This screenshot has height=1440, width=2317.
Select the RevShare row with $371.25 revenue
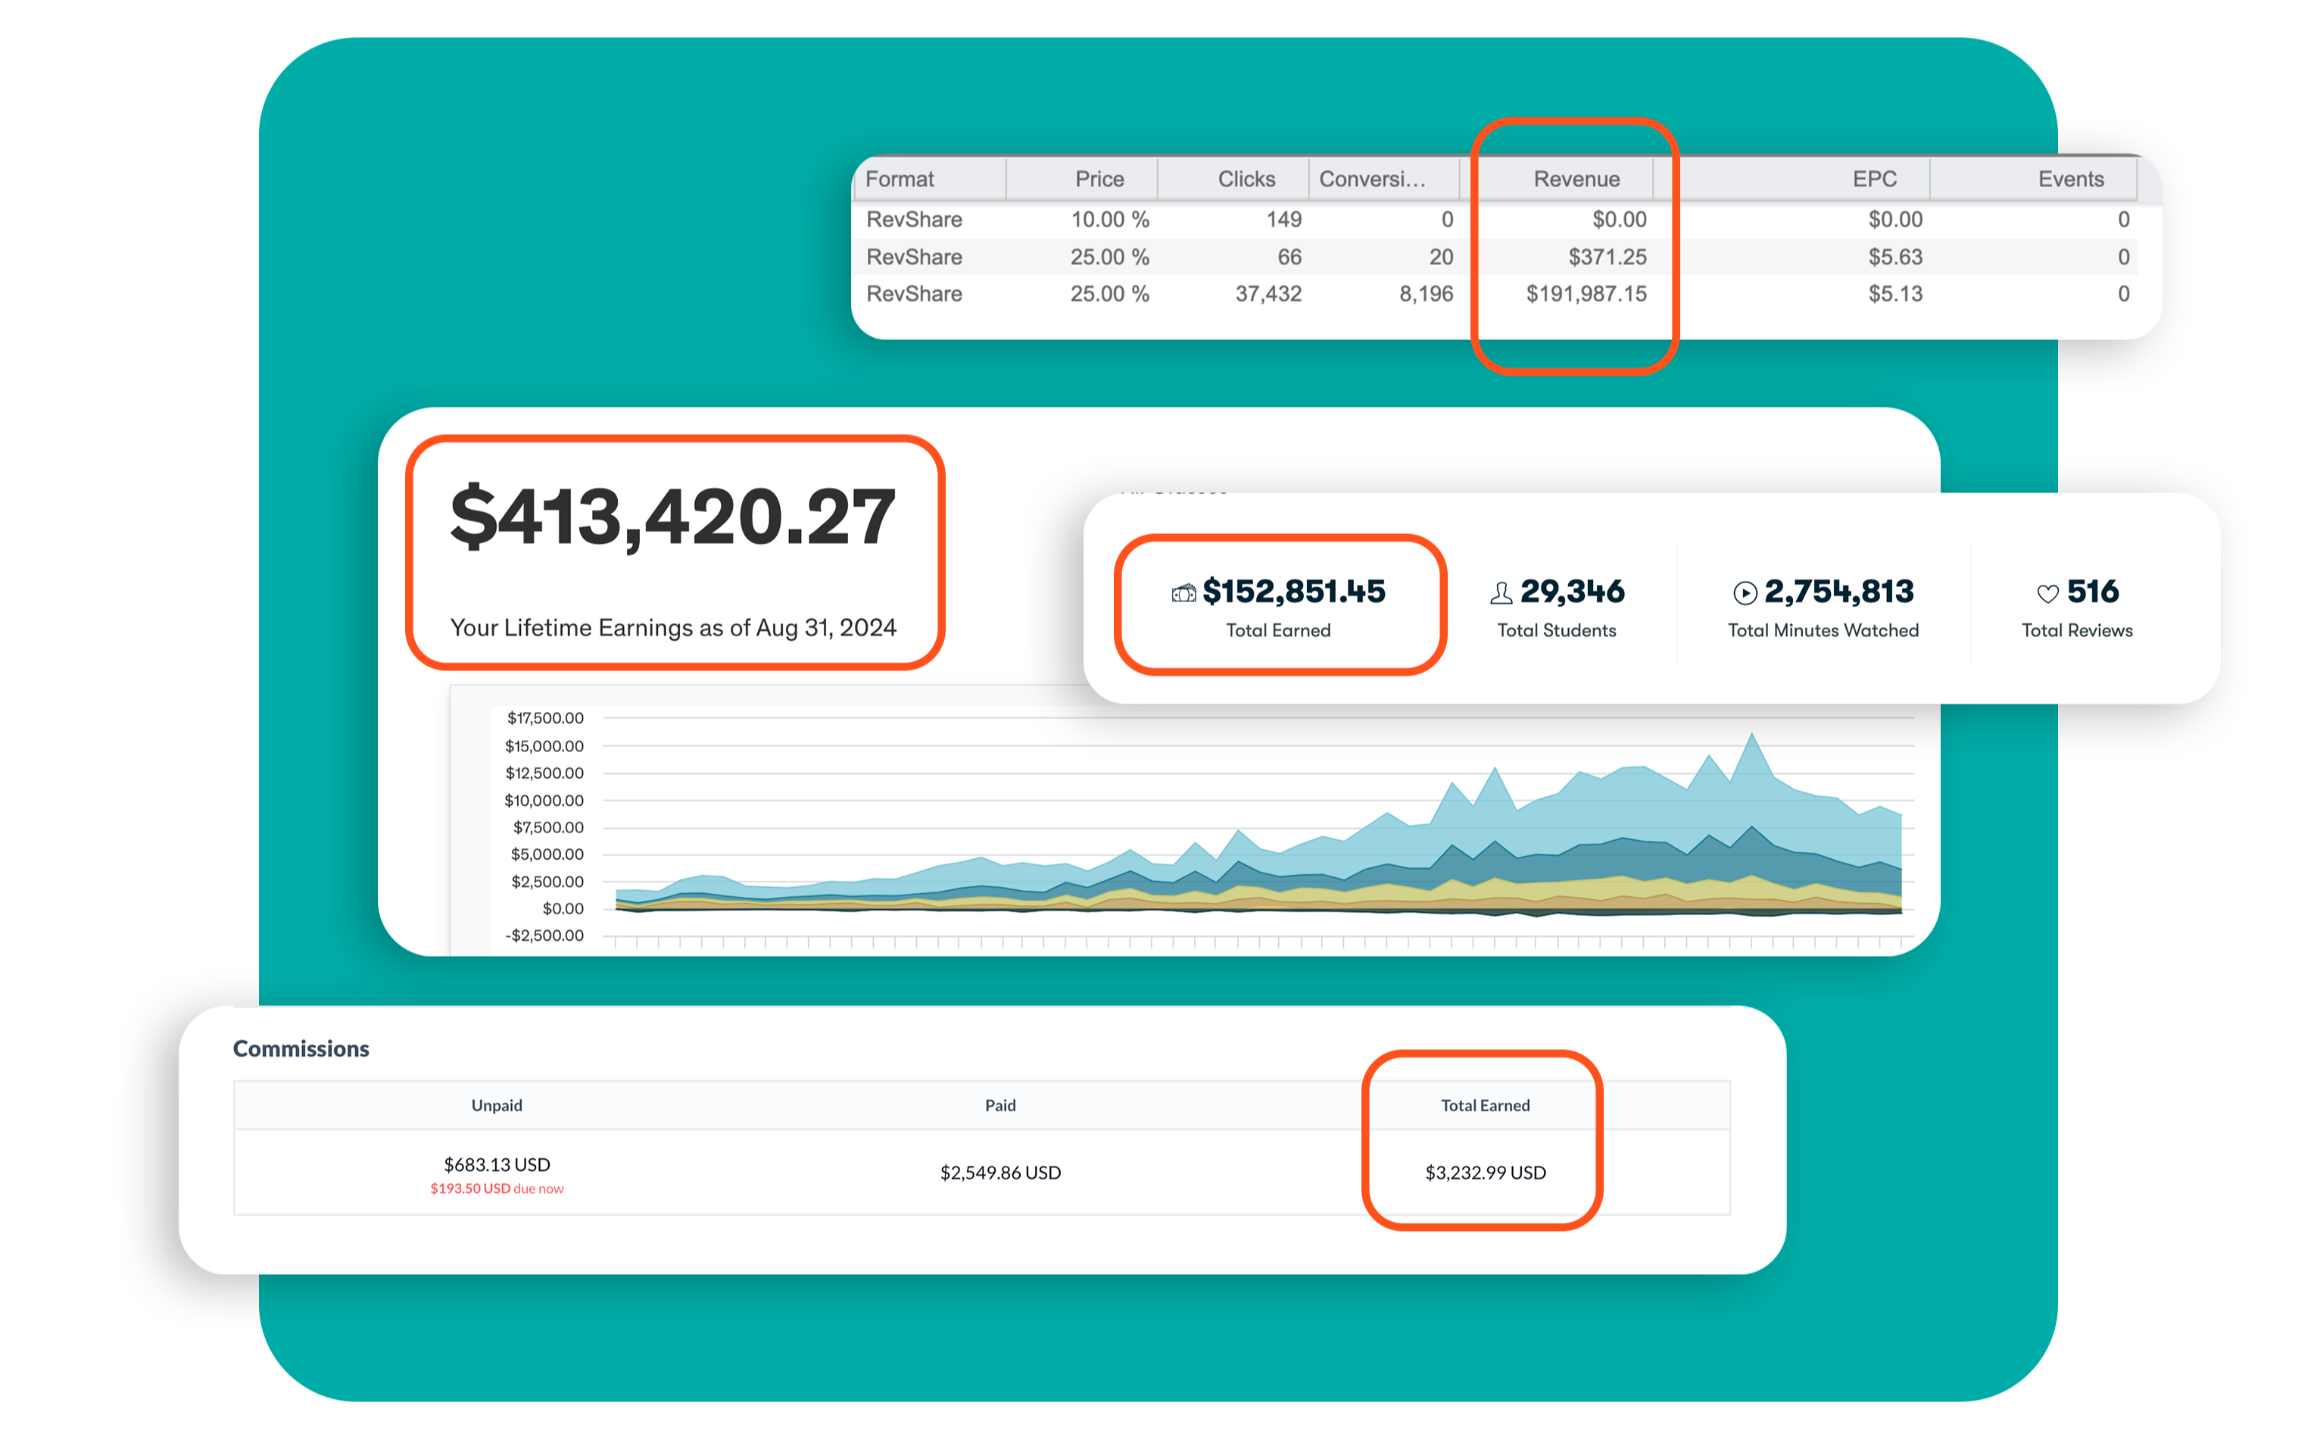pos(914,257)
